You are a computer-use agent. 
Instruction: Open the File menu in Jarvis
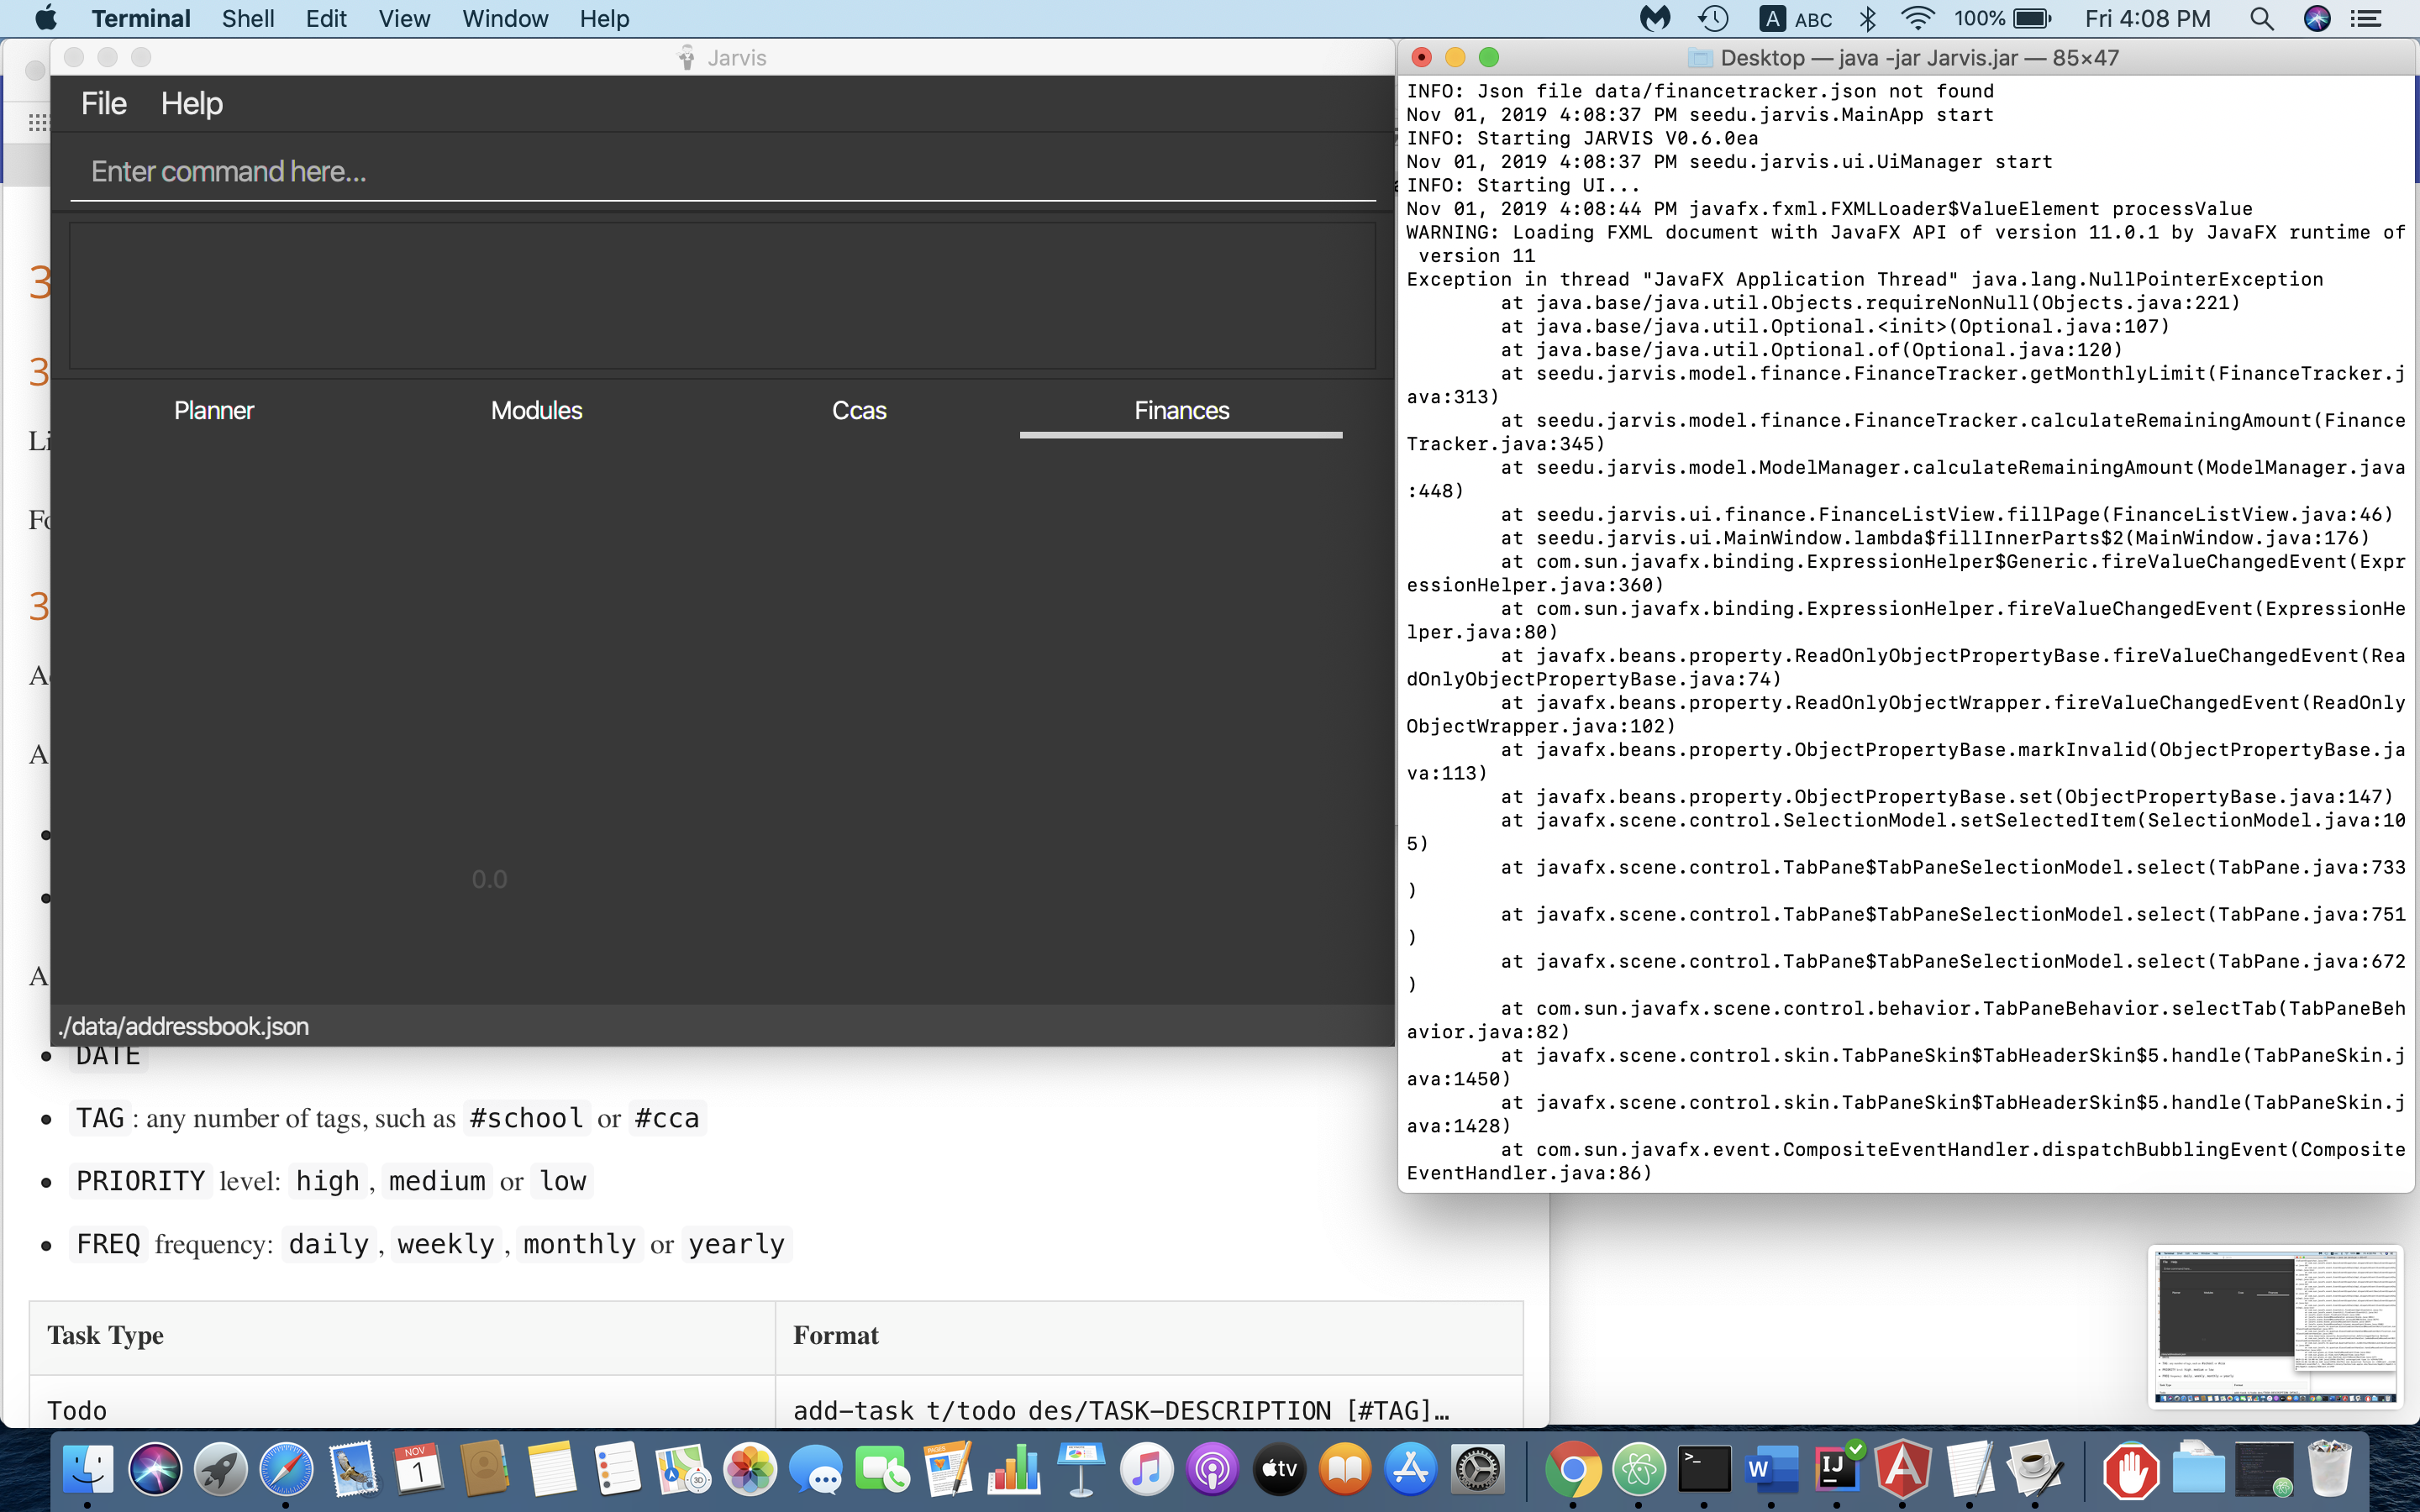pos(101,102)
